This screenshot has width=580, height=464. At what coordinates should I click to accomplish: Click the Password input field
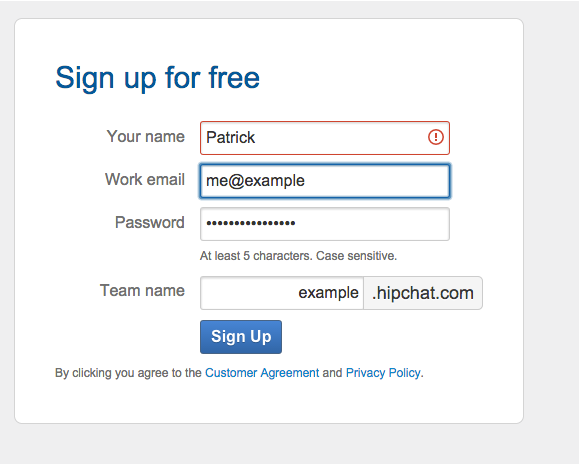pyautogui.click(x=325, y=224)
